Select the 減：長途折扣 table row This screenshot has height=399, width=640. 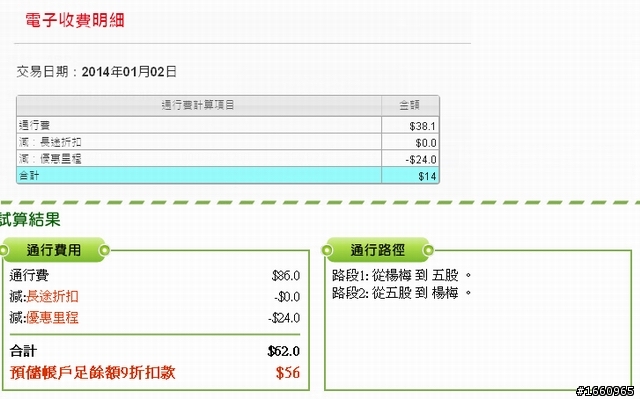[x=228, y=142]
